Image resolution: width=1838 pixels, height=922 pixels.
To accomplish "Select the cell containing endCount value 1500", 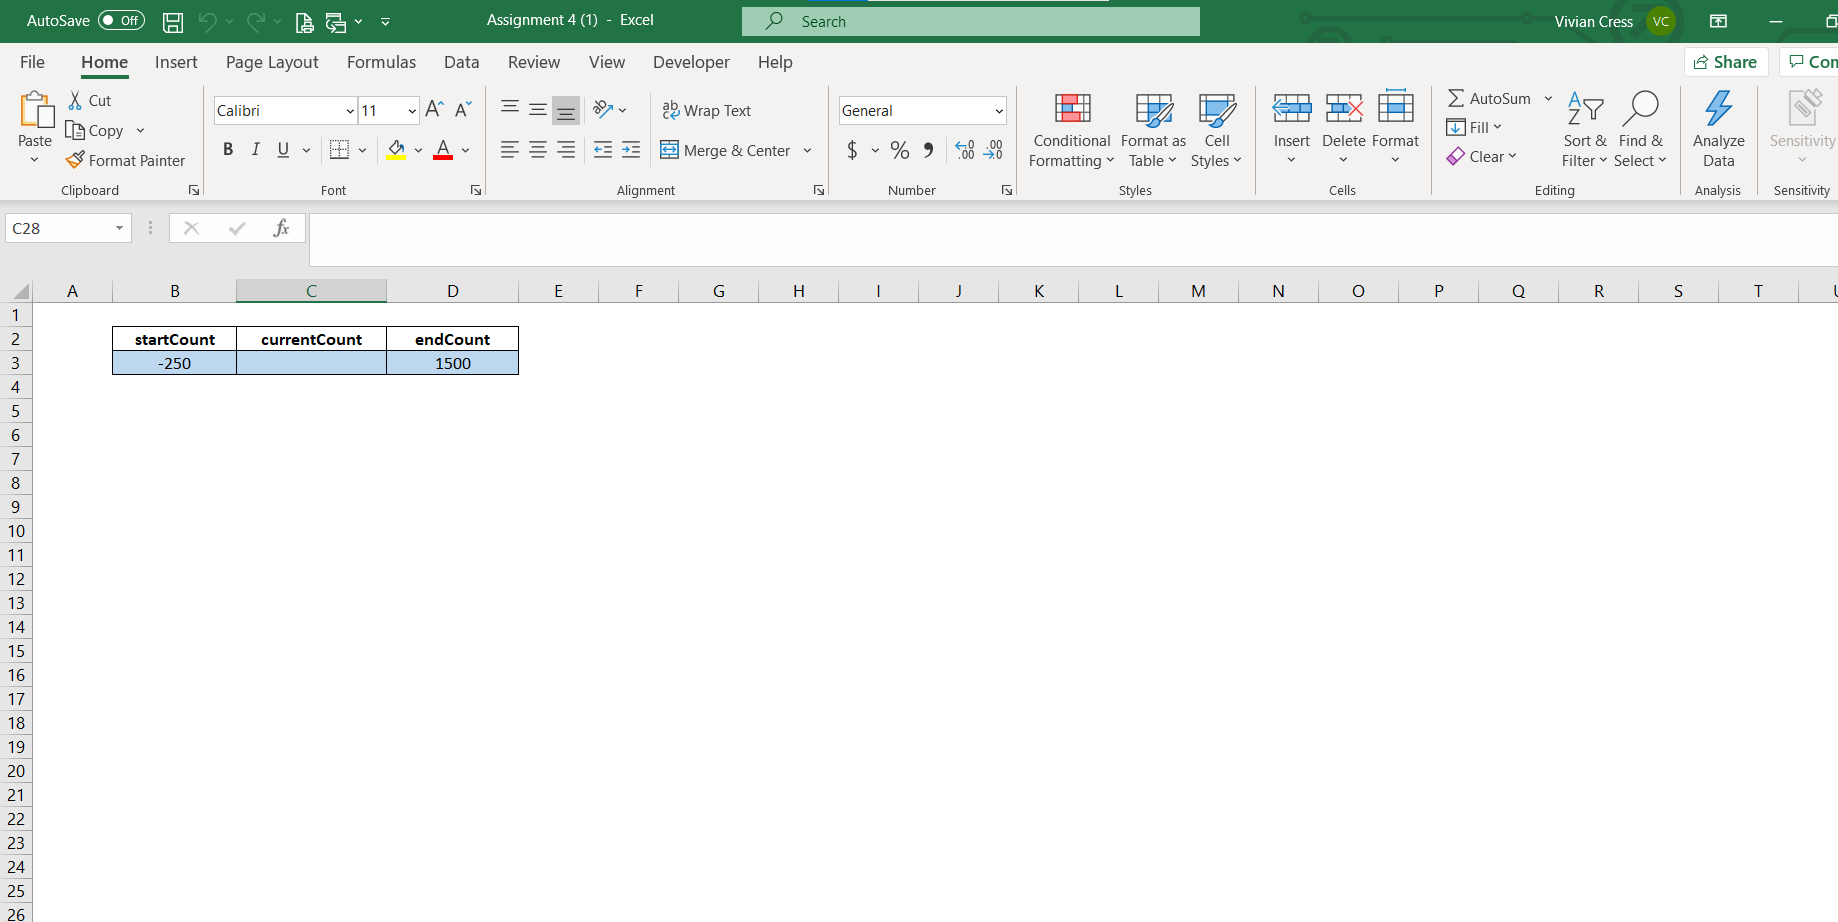I will pos(452,363).
